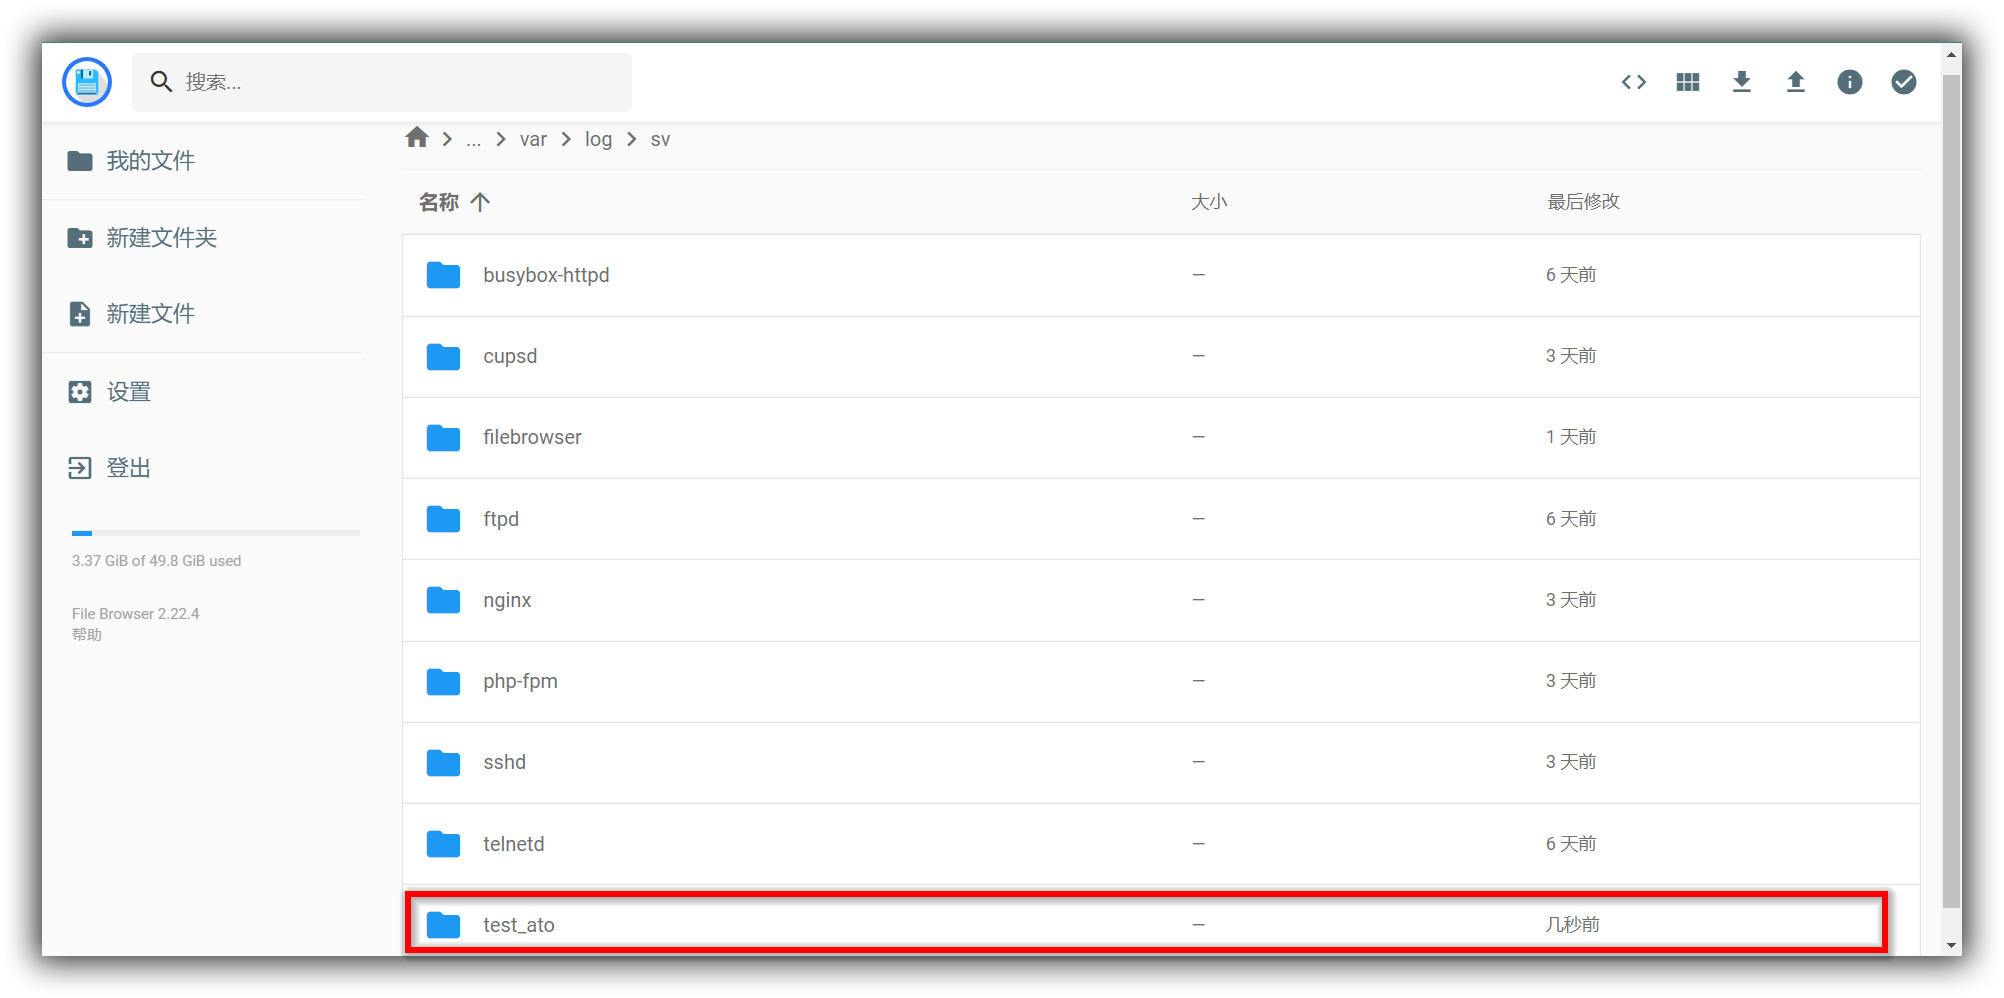Go to var in breadcrumb
Image resolution: width=2004 pixels, height=998 pixels.
pyautogui.click(x=533, y=140)
